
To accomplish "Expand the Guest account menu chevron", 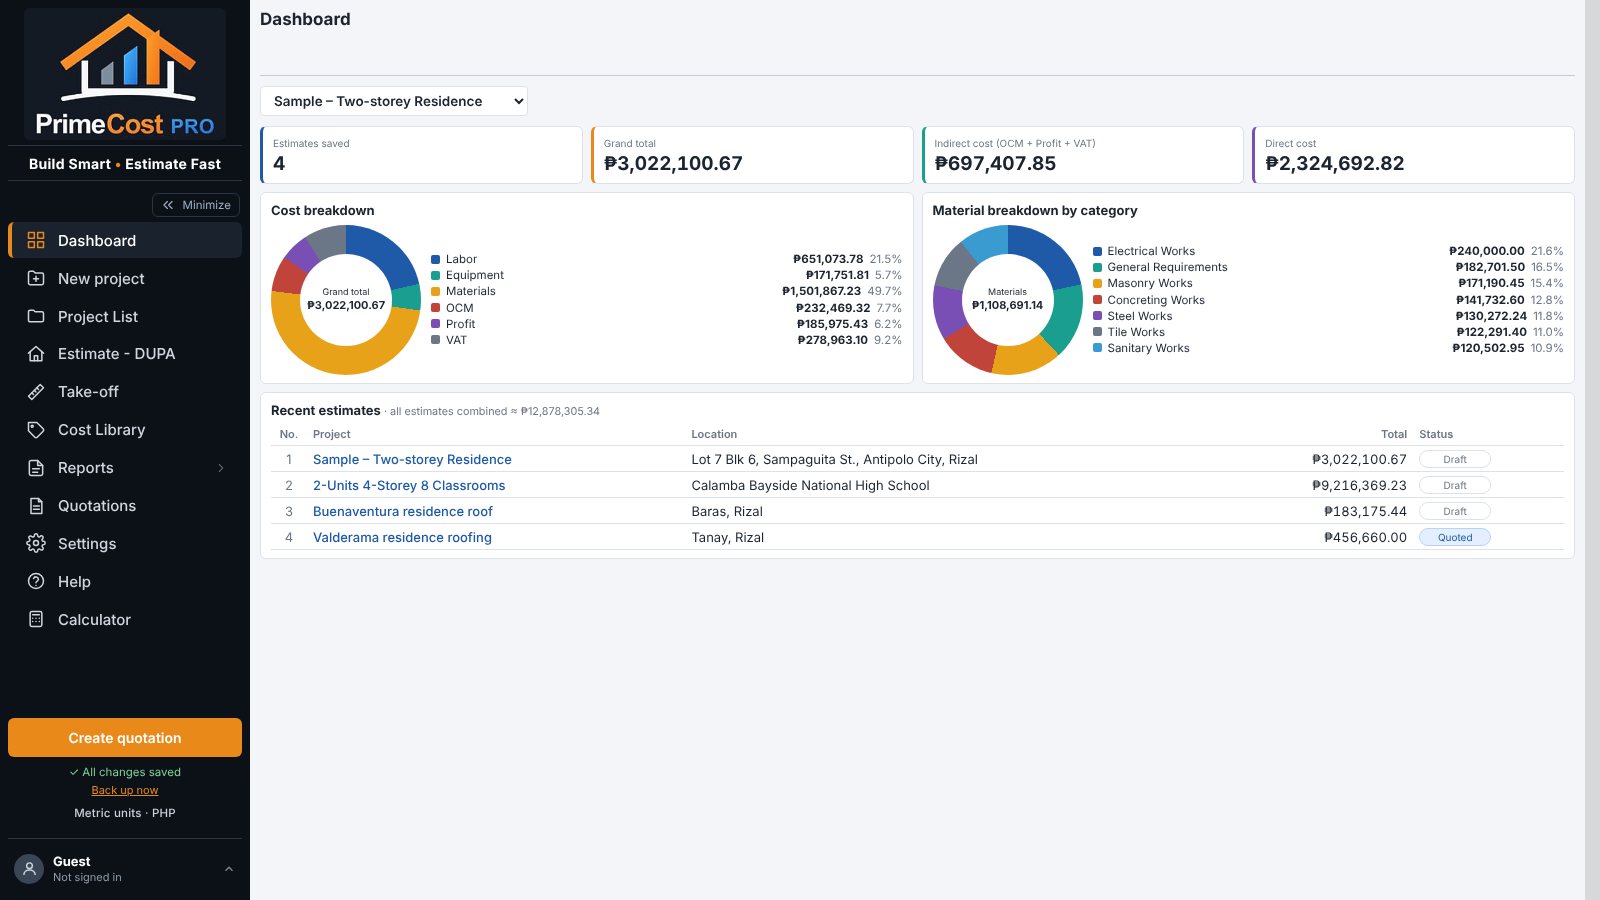I will click(229, 869).
